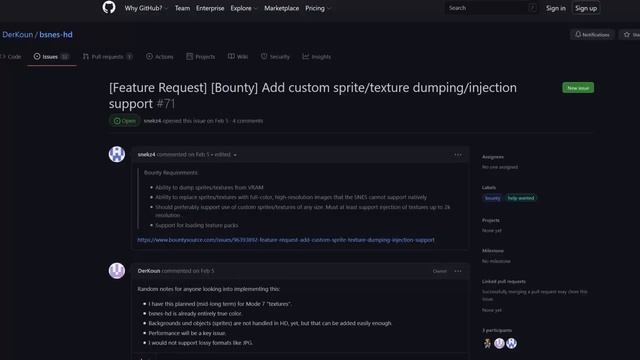The image size is (640, 360).
Task: Focus the Search input field
Action: point(491,8)
